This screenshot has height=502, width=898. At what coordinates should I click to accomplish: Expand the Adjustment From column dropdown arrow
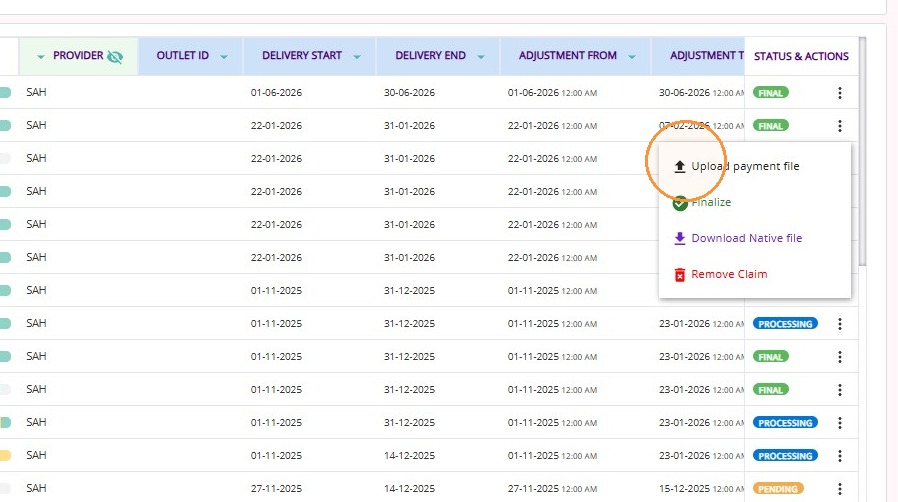pyautogui.click(x=632, y=57)
